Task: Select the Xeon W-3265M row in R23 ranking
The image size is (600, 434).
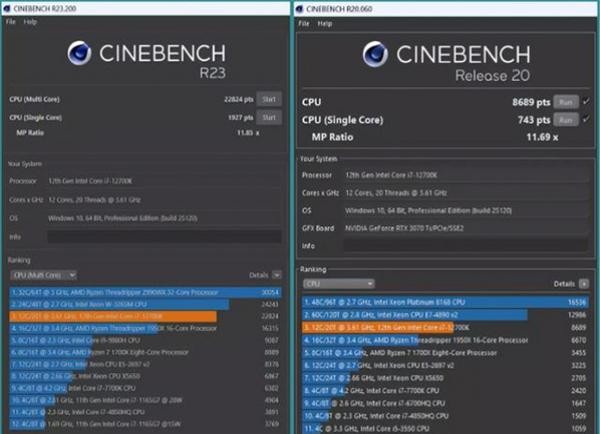Action: (x=145, y=304)
